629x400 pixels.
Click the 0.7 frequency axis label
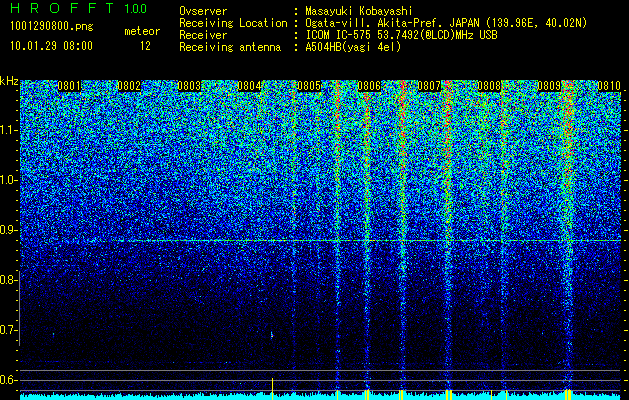pos(9,330)
